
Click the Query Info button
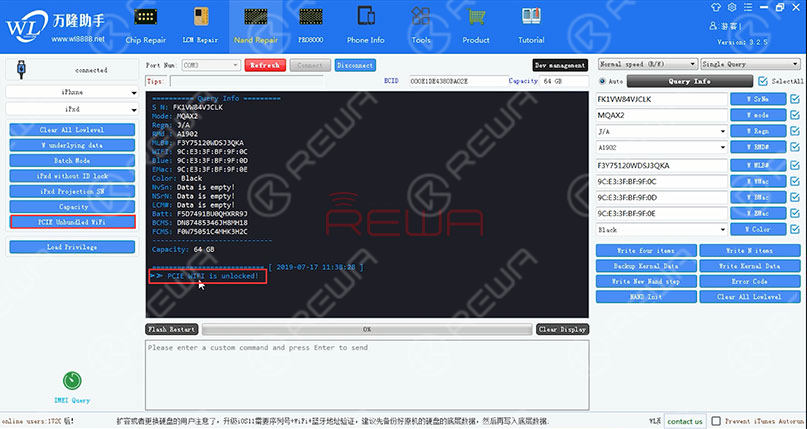690,81
